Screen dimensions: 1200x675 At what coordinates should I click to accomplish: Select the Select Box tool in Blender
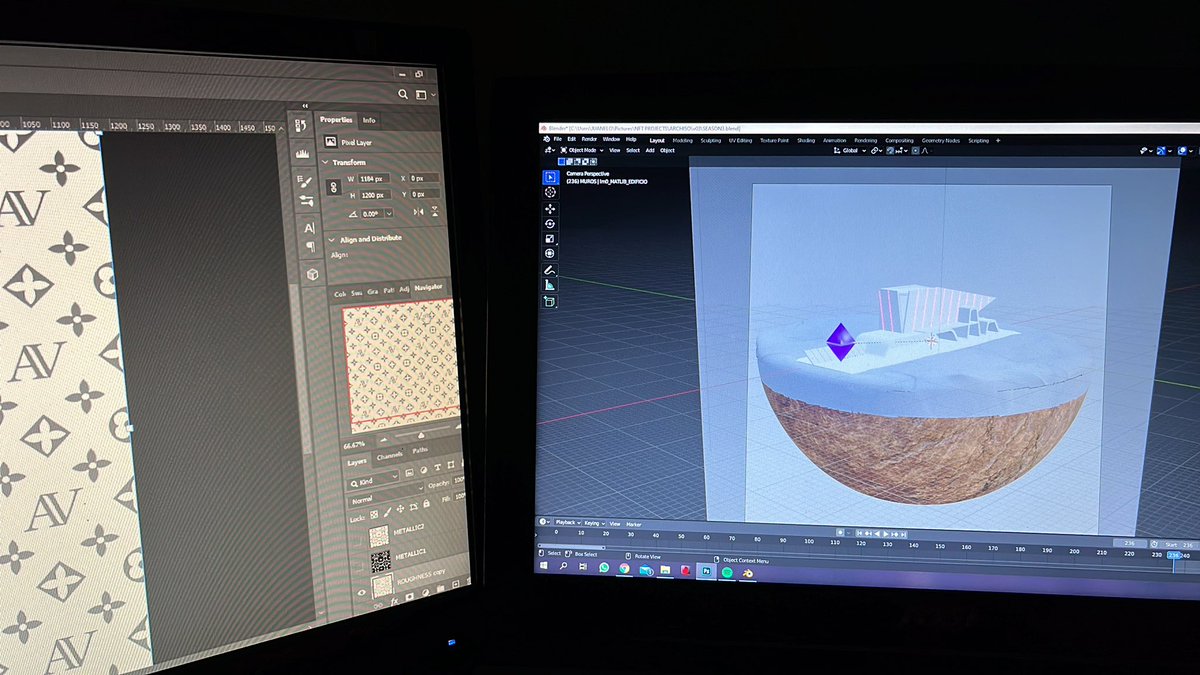550,177
